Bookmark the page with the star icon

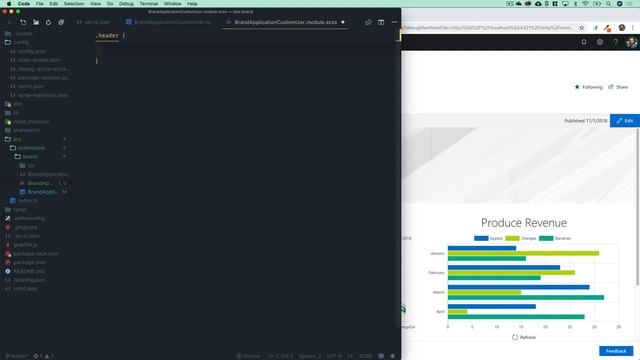pos(582,28)
